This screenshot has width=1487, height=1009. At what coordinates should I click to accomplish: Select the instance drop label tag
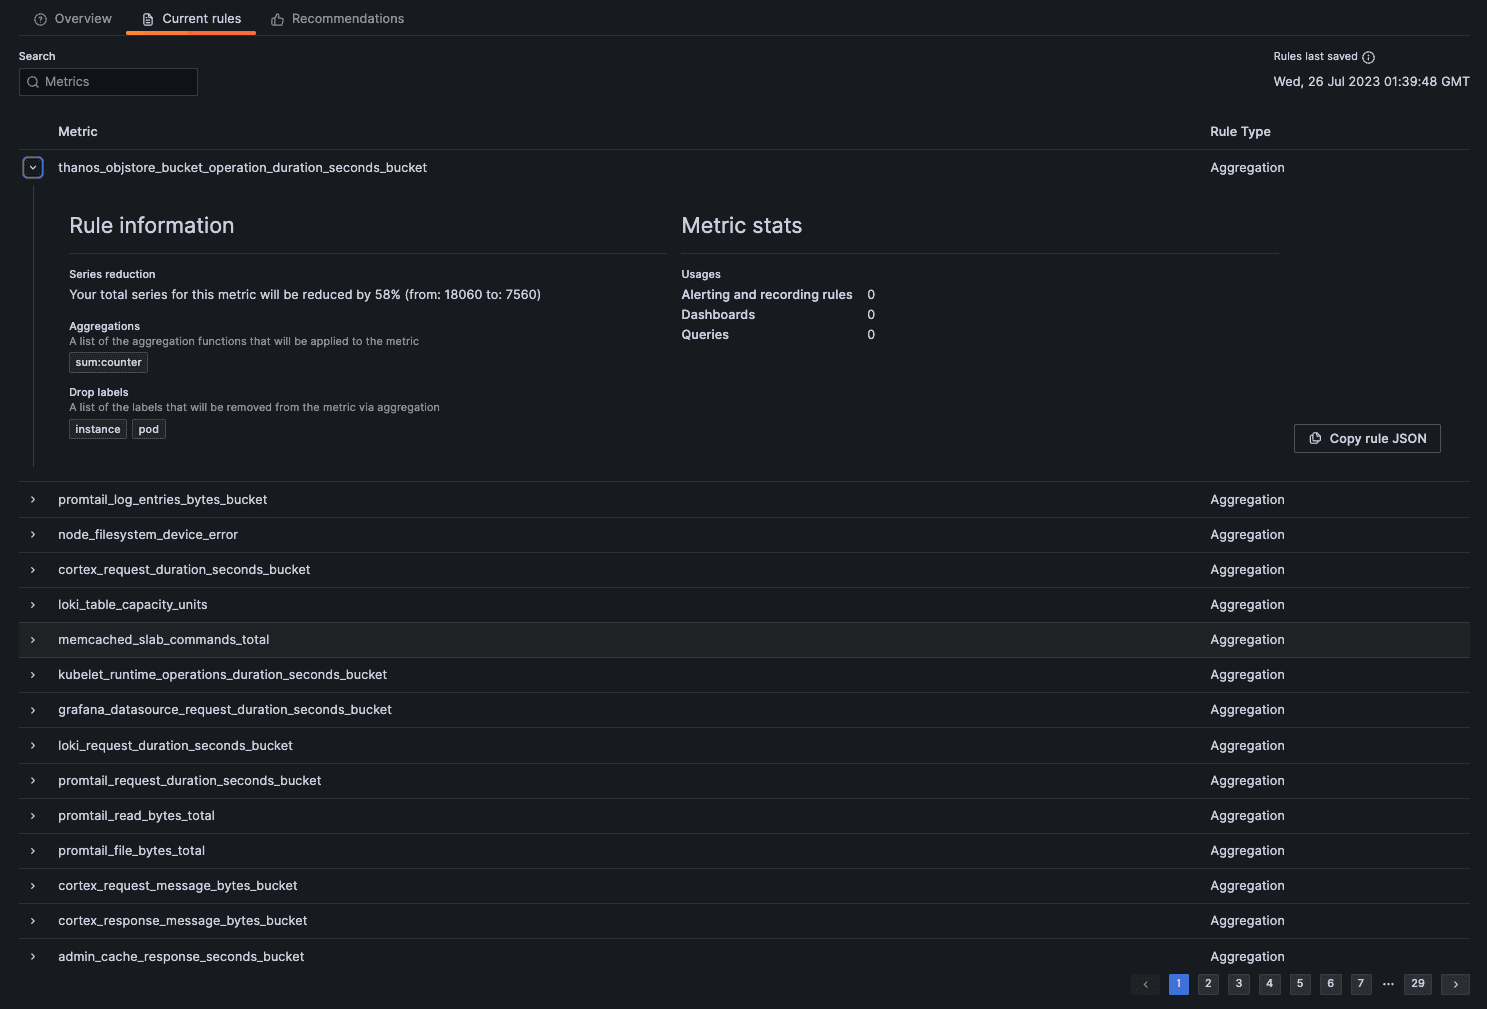pyautogui.click(x=97, y=428)
